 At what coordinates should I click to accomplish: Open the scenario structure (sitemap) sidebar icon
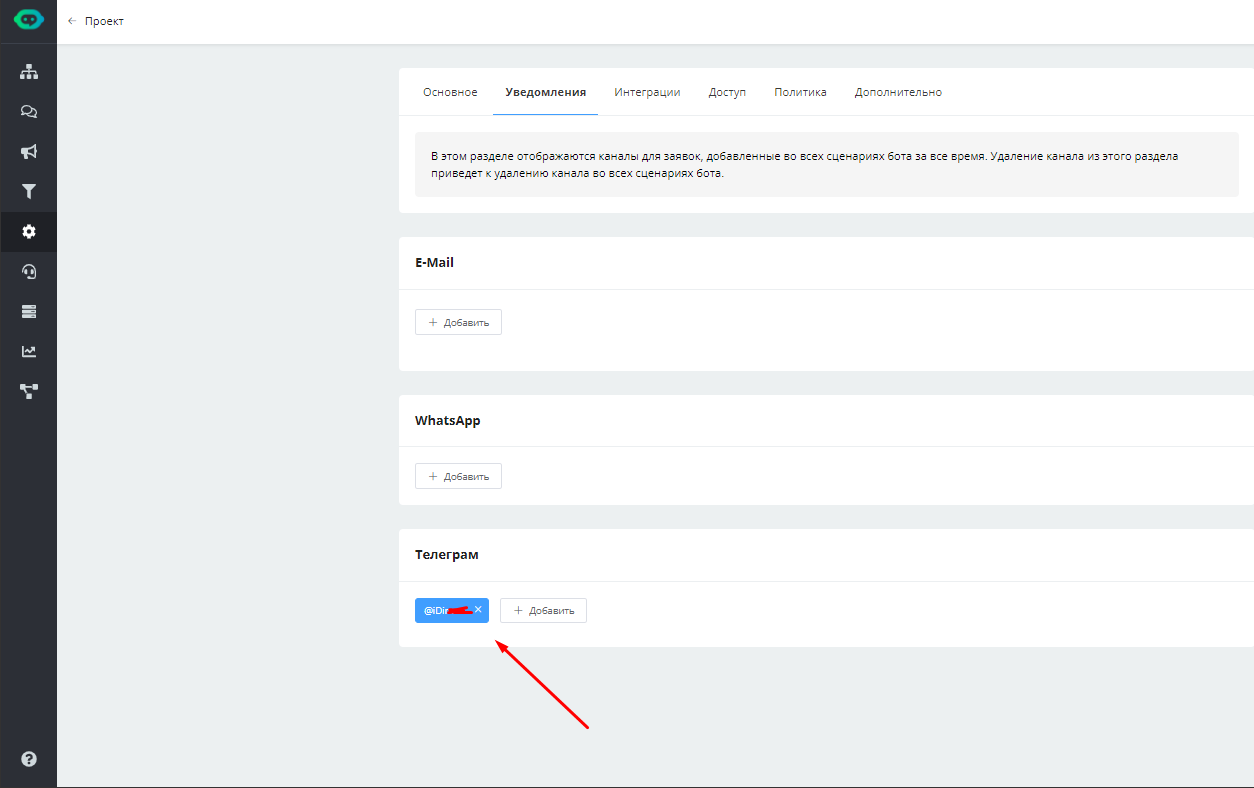[29, 72]
